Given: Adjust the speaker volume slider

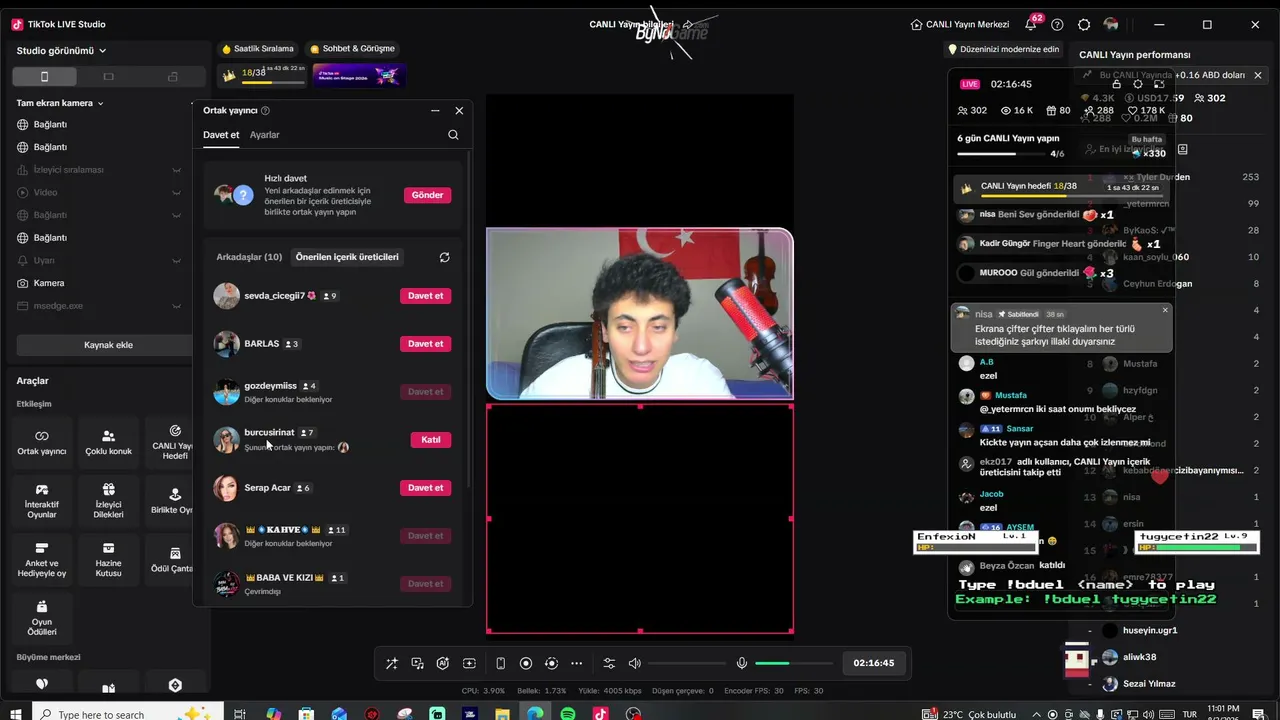Looking at the screenshot, I should [x=687, y=663].
